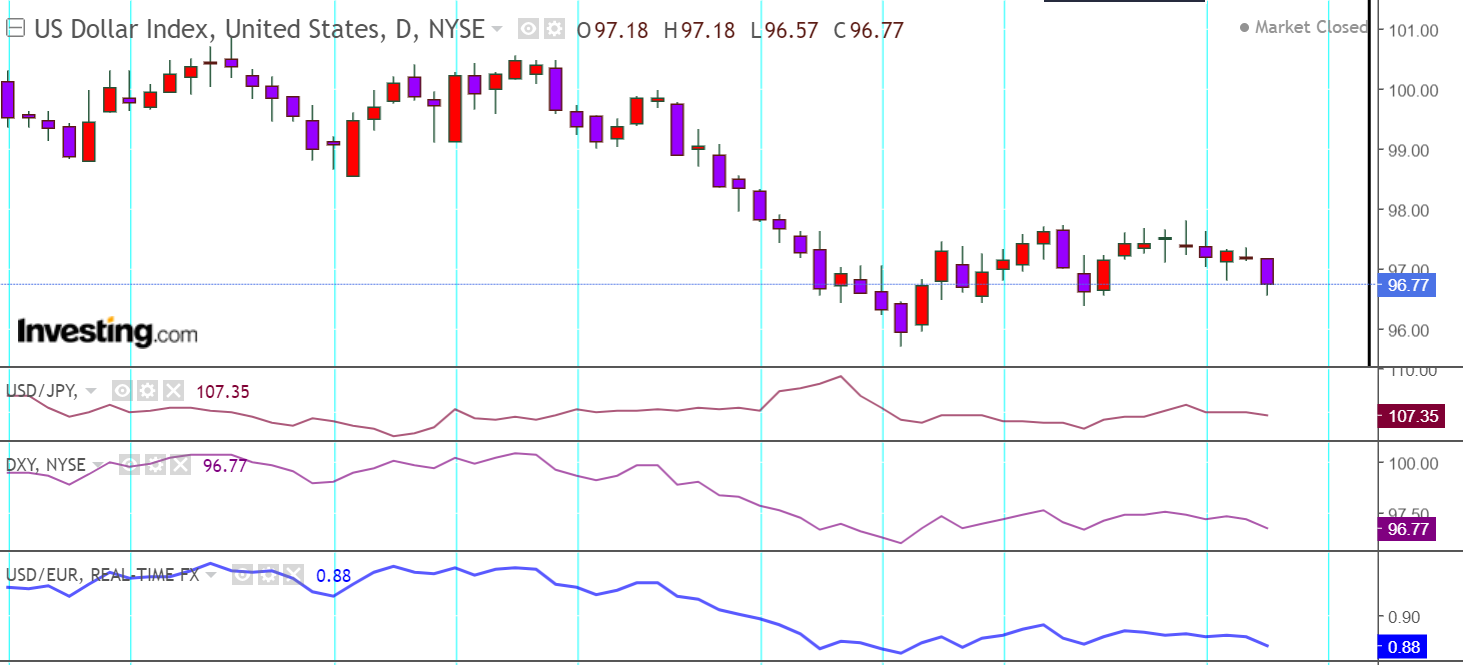The image size is (1463, 665).
Task: Click the USD/EUR, REAL-TIME FX label
Action: point(103,575)
